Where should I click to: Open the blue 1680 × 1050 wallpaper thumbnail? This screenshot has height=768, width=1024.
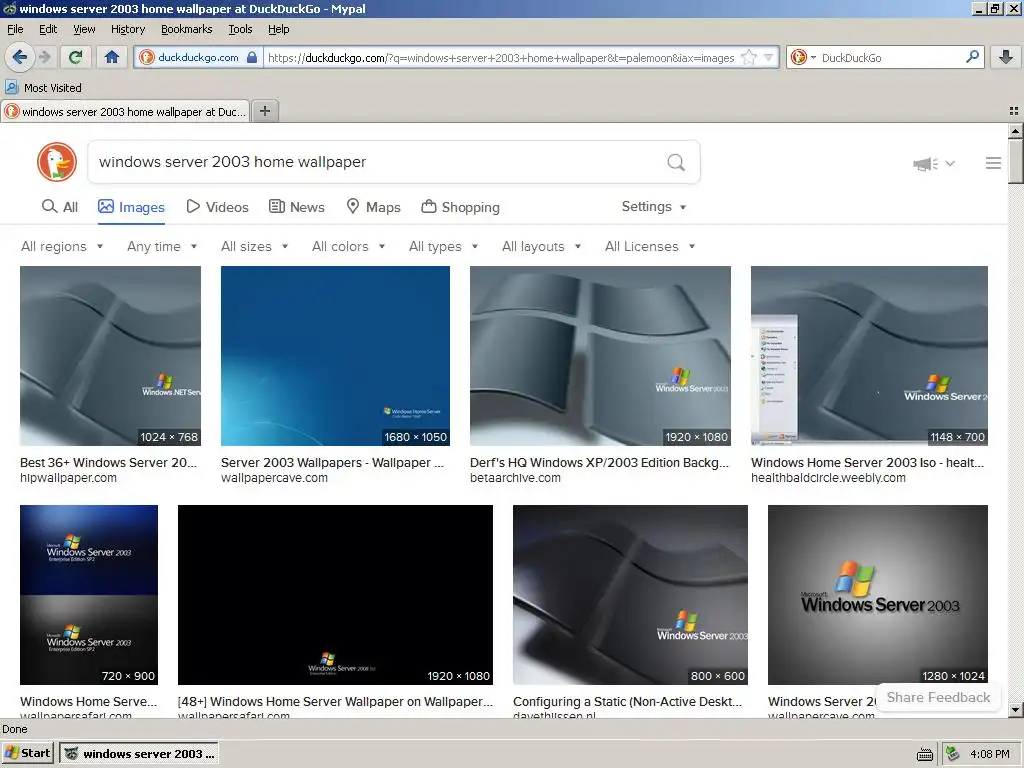[x=335, y=356]
